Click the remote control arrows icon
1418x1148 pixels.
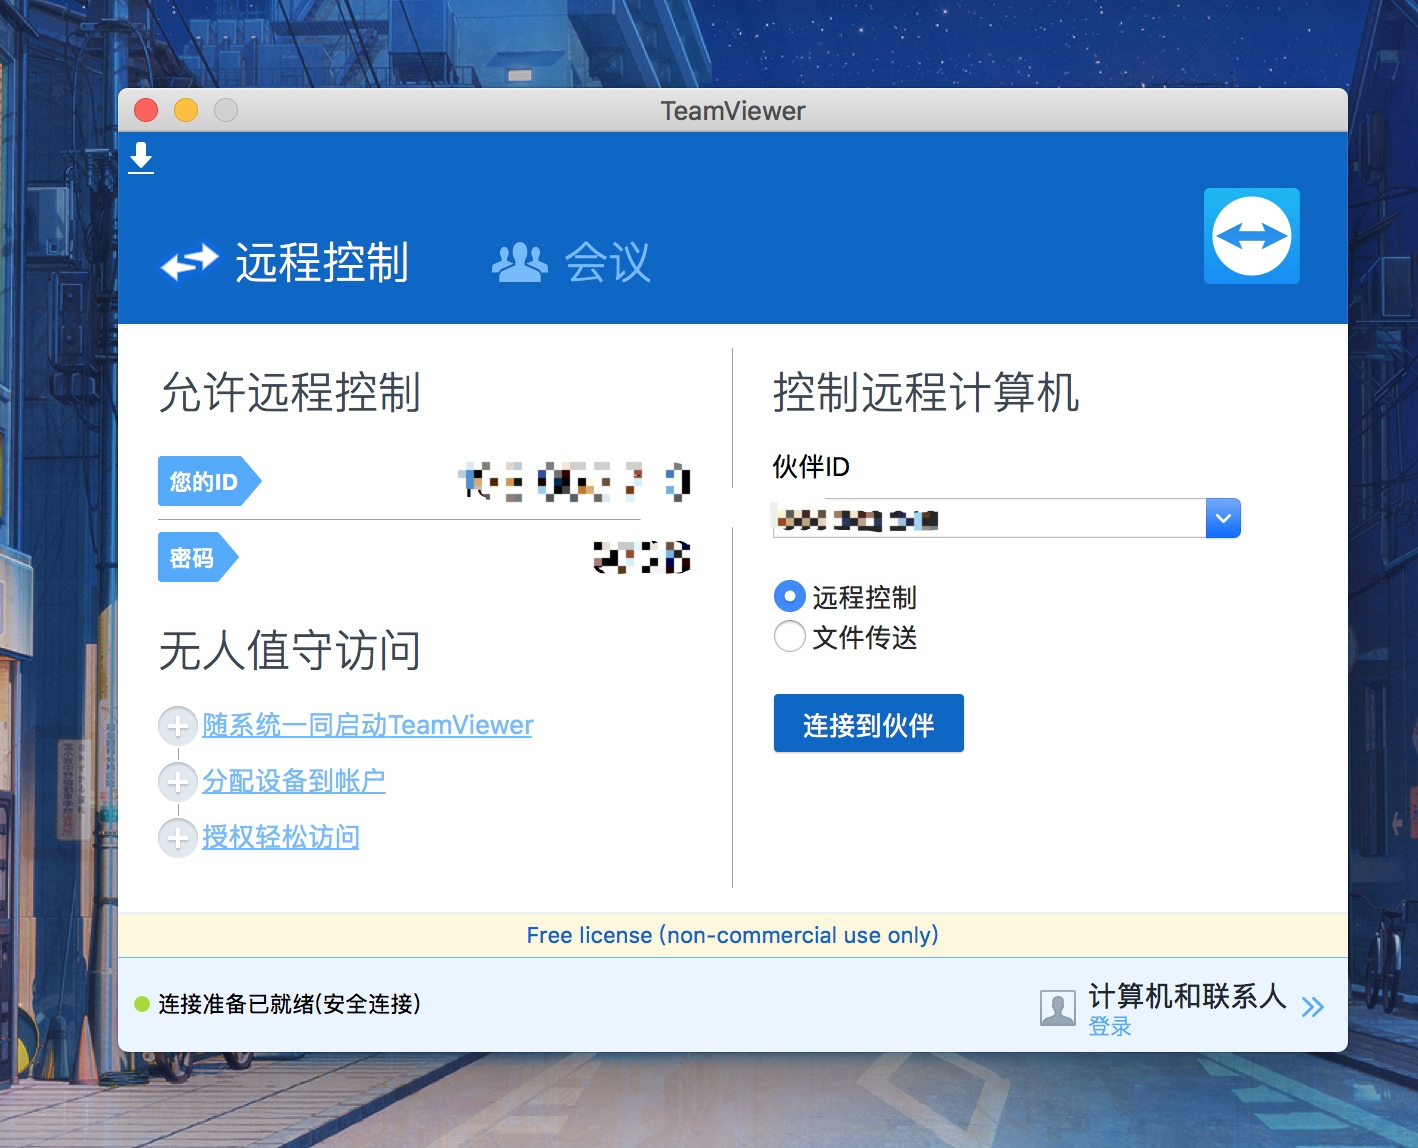click(x=189, y=263)
